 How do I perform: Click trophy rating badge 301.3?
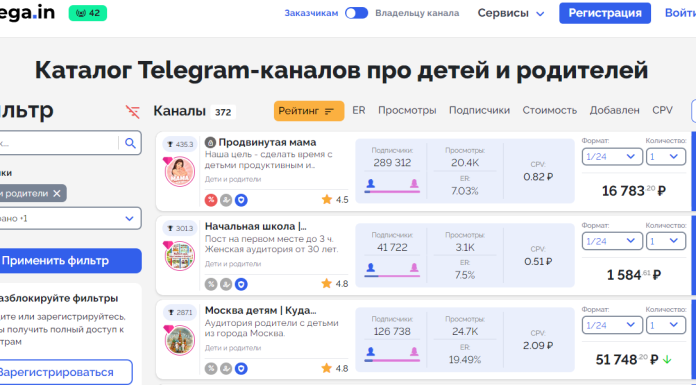click(180, 228)
